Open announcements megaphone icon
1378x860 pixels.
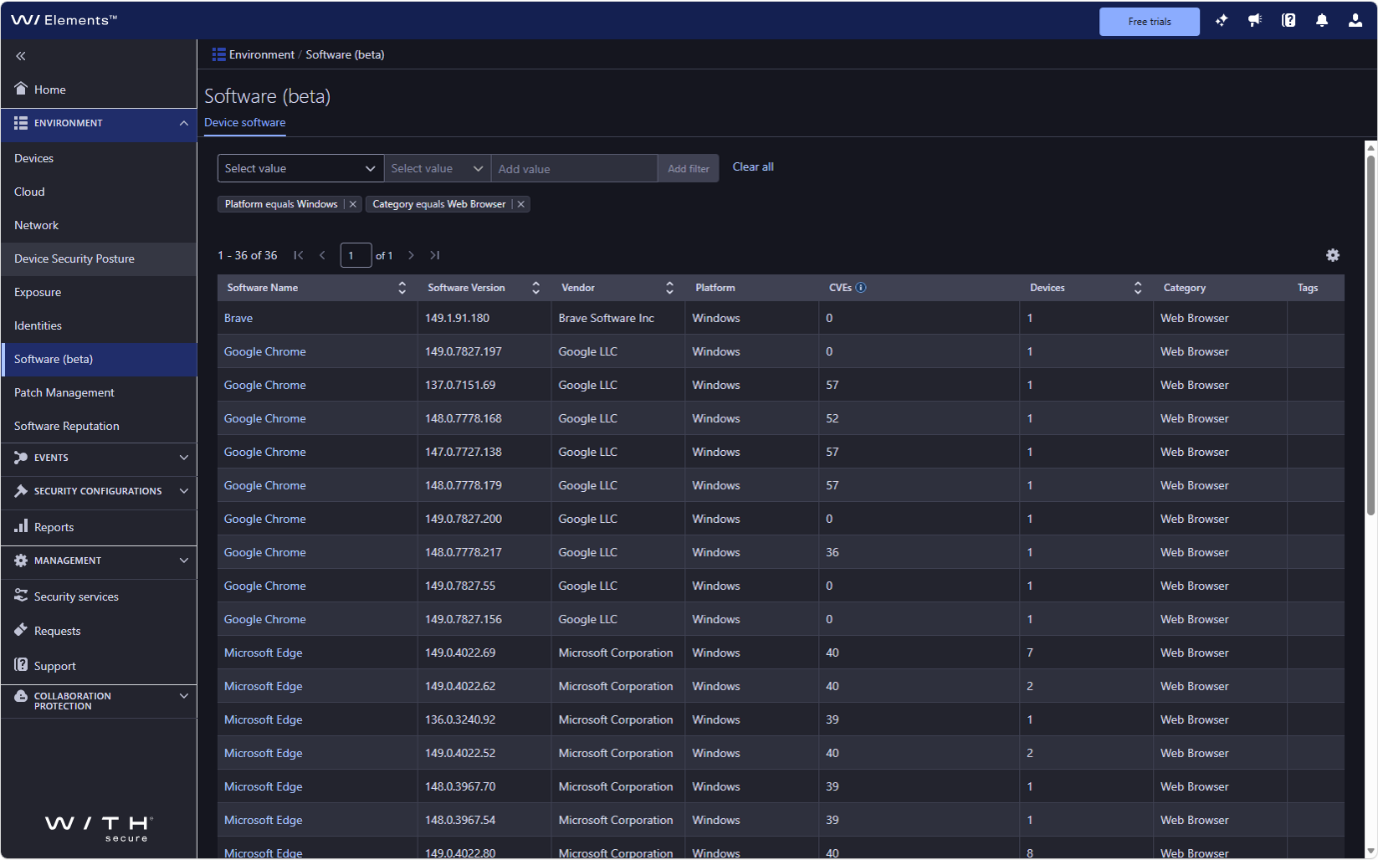pyautogui.click(x=1255, y=21)
